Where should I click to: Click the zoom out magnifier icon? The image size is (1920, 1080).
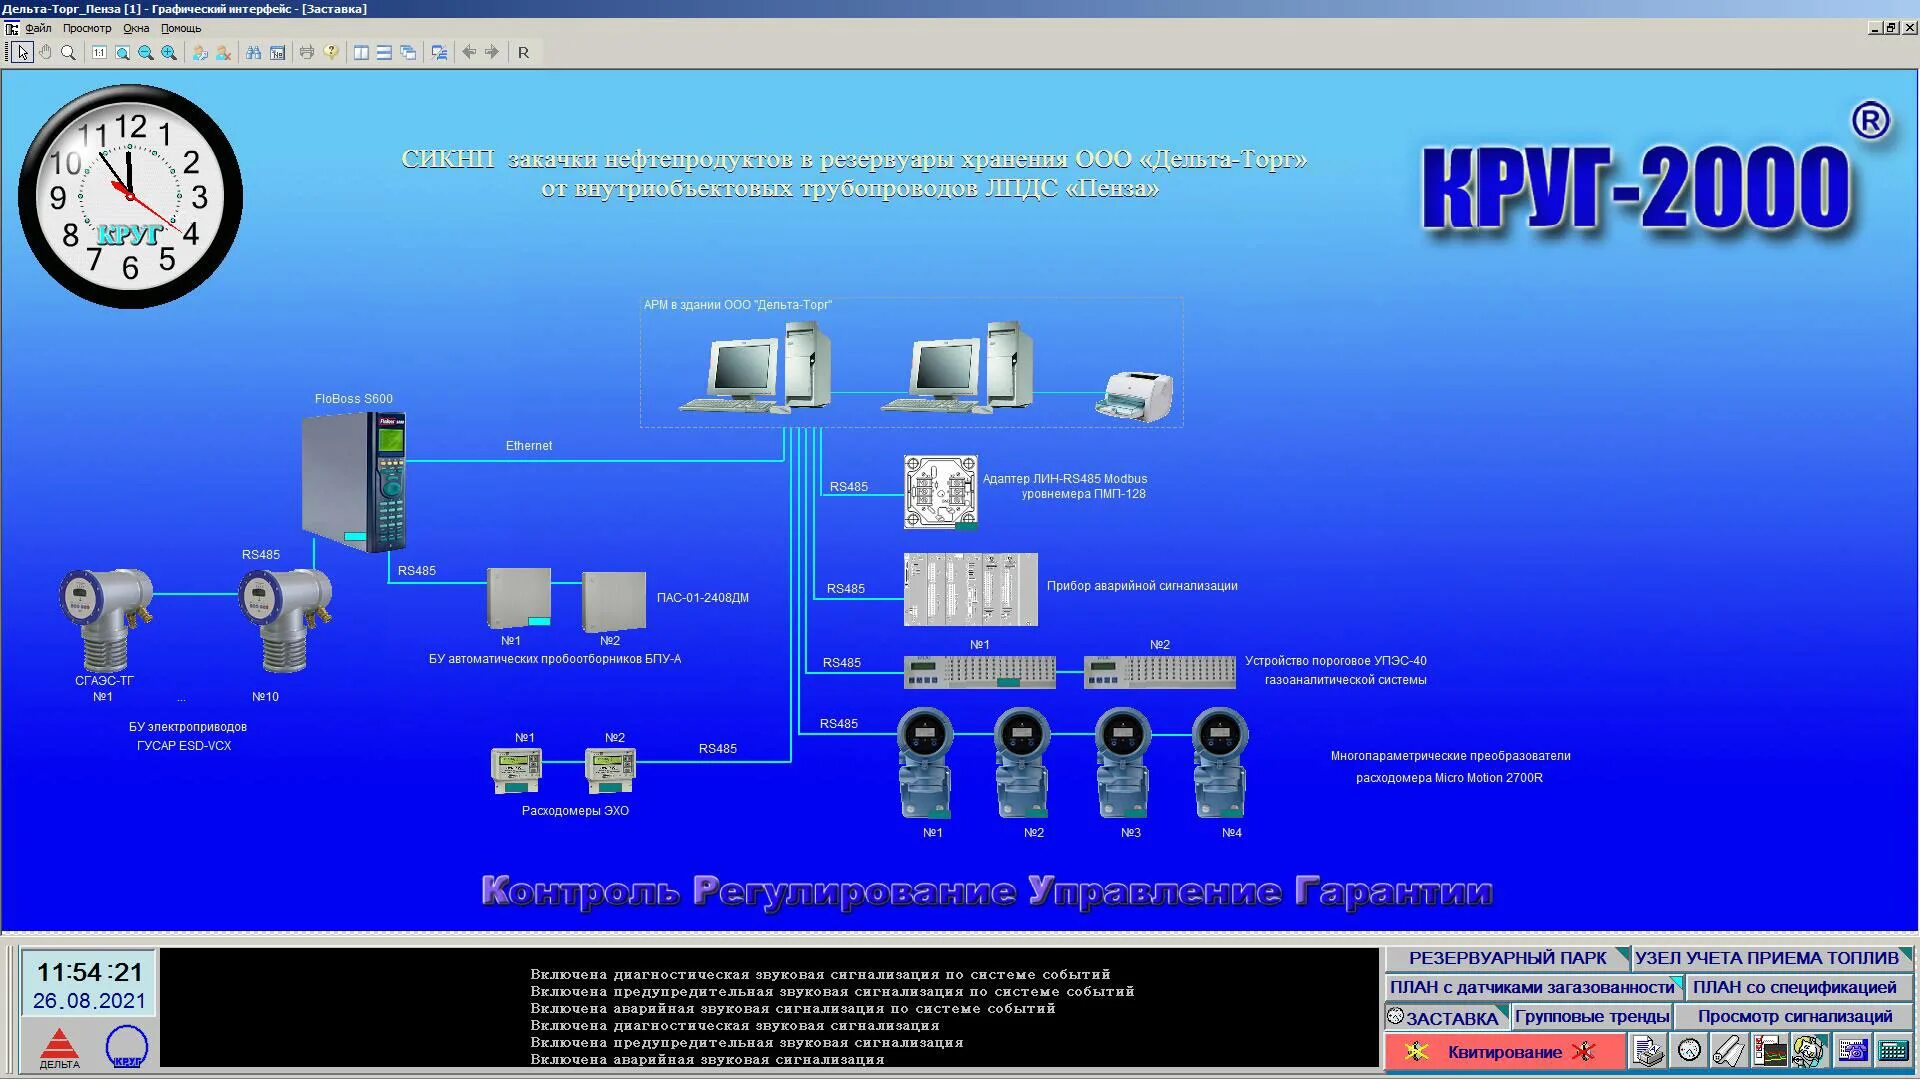click(146, 52)
